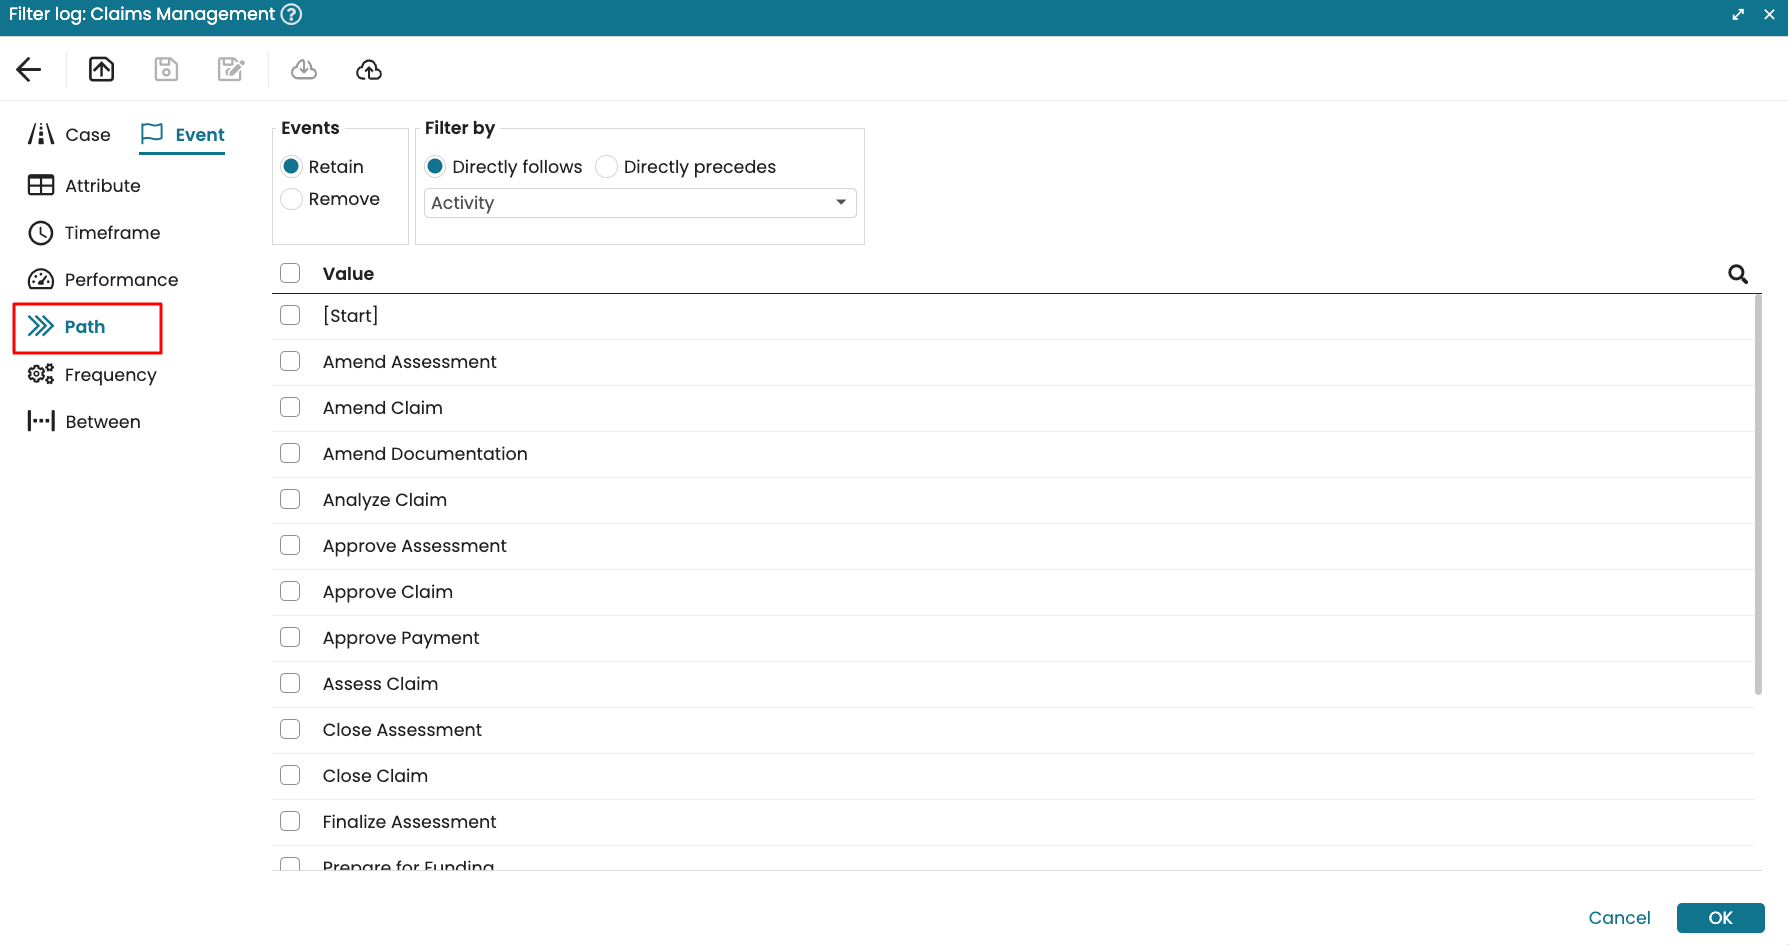Click the Cancel link

tap(1619, 918)
